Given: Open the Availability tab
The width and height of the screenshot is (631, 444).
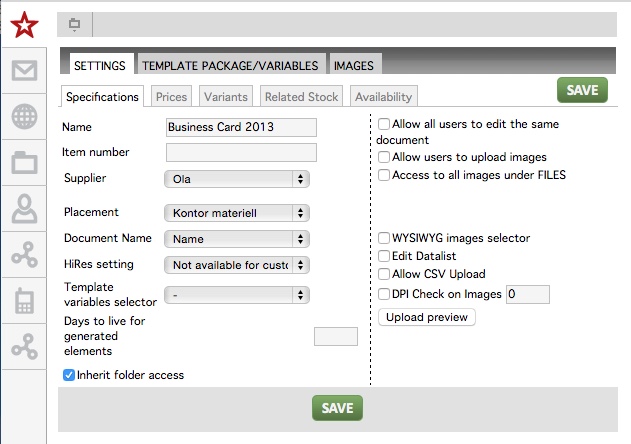Looking at the screenshot, I should 384,97.
